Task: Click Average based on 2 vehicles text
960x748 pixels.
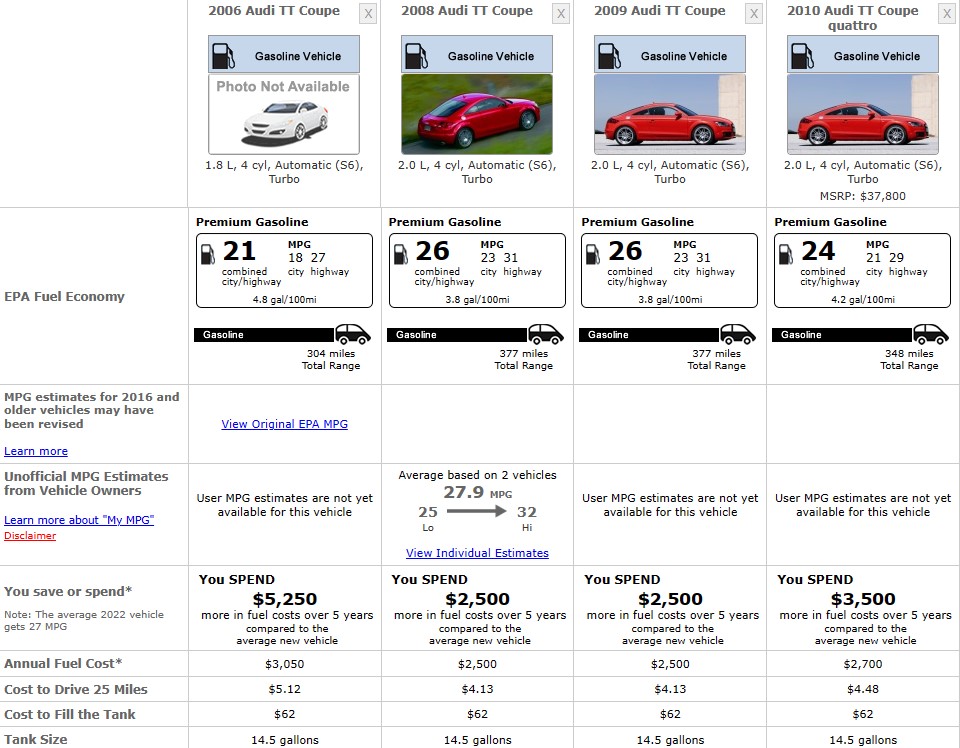Action: tap(478, 475)
